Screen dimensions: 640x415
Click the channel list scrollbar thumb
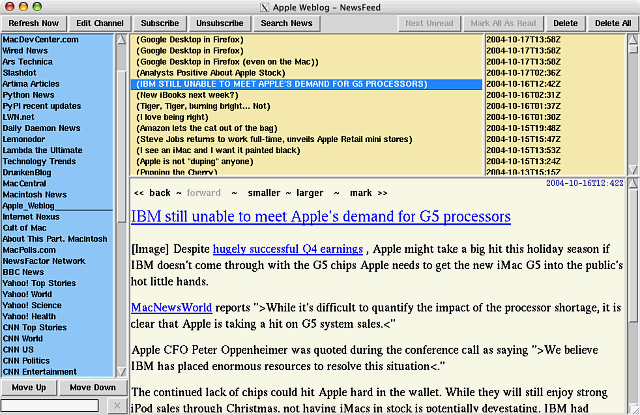pos(122,147)
